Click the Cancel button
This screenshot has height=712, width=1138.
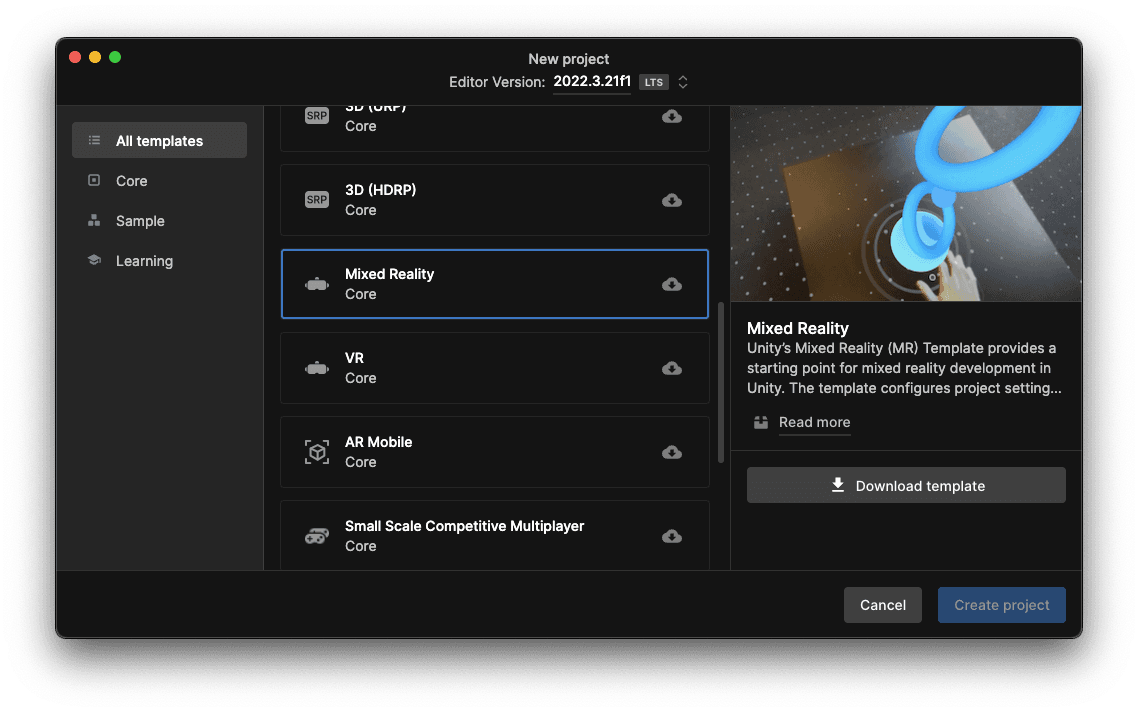click(882, 605)
